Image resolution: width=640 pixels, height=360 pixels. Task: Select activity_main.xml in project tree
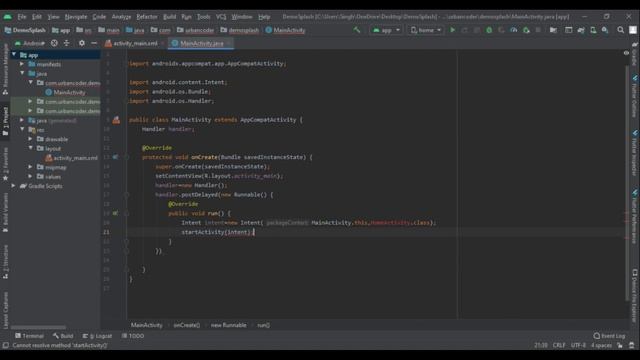(x=71, y=158)
